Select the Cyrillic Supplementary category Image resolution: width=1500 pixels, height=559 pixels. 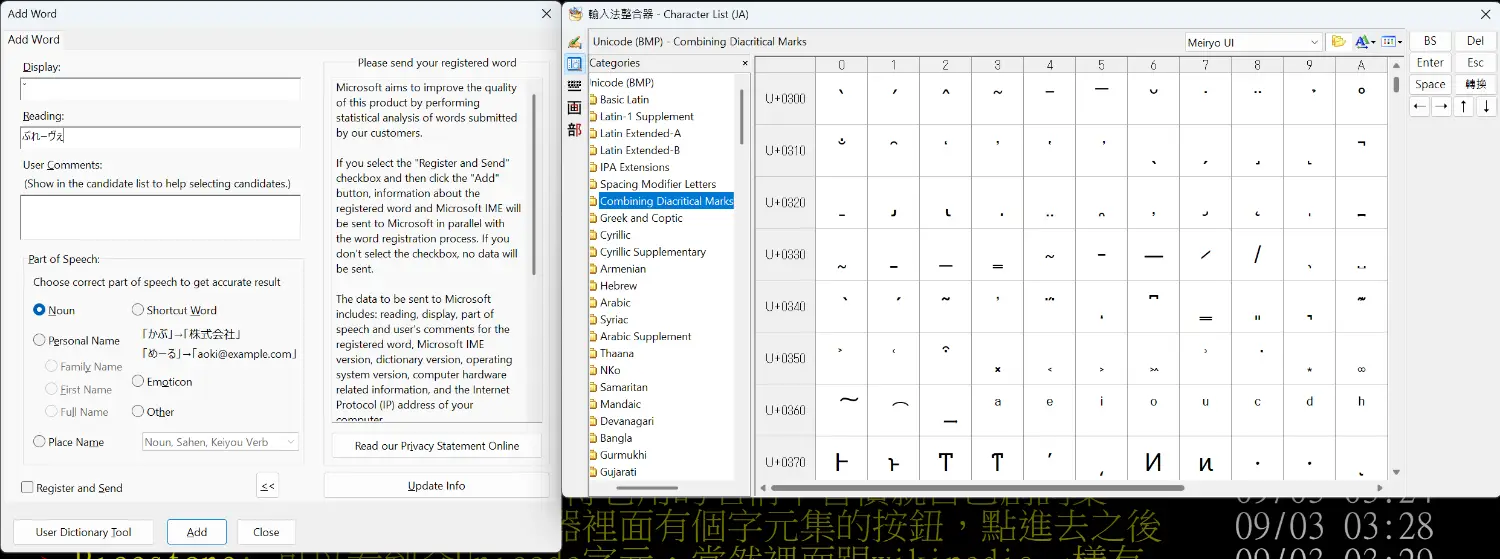coord(653,252)
